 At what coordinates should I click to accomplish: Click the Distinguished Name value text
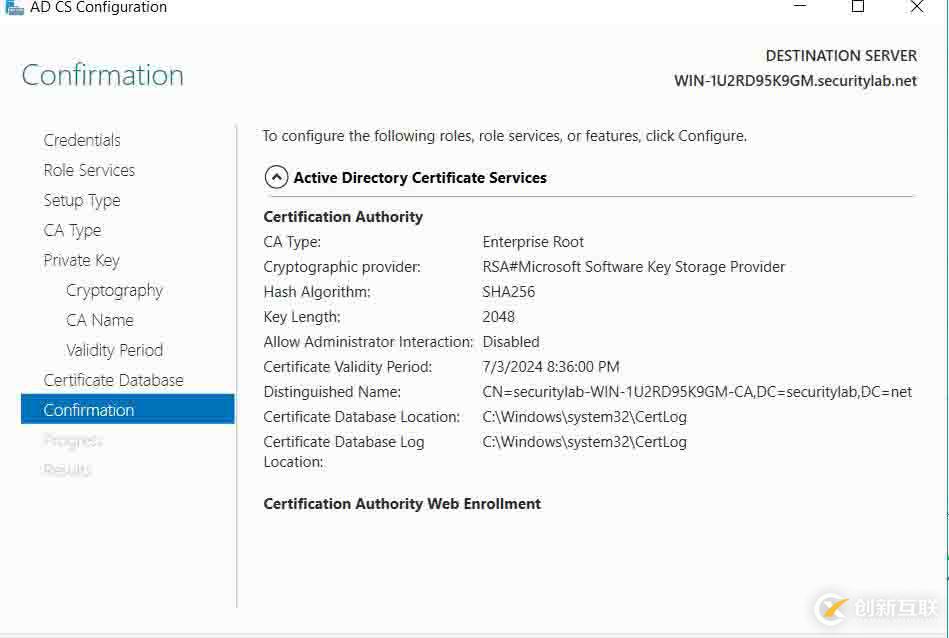pyautogui.click(x=697, y=392)
